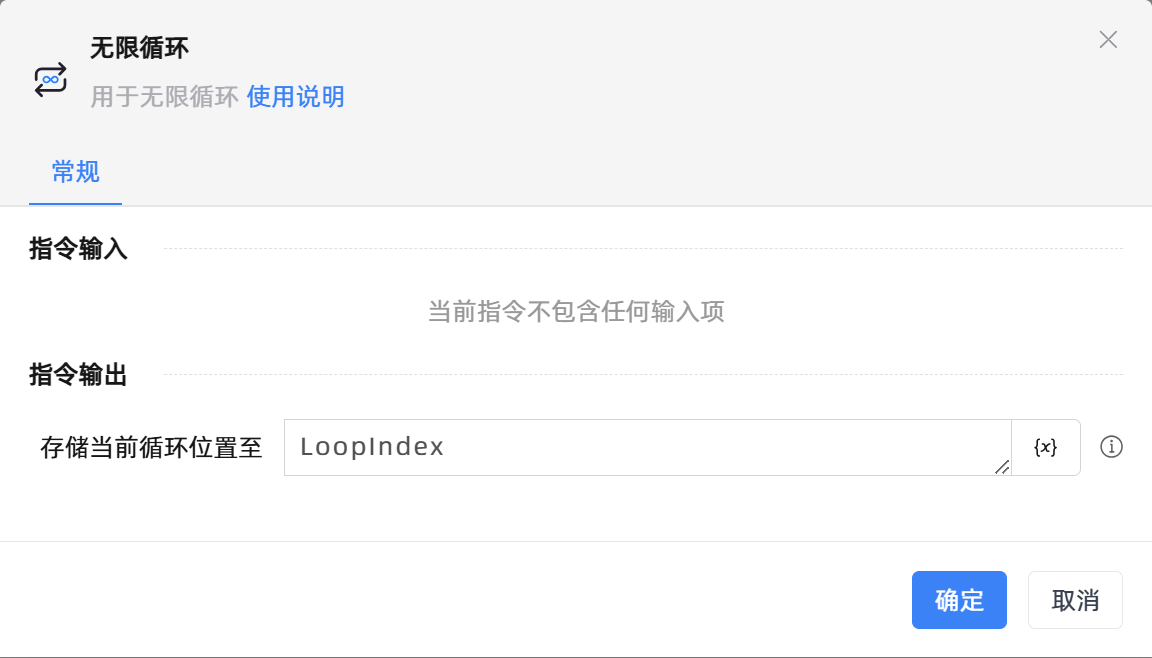The height and width of the screenshot is (658, 1152).
Task: Click the infinite loop icon in header
Action: coord(50,79)
